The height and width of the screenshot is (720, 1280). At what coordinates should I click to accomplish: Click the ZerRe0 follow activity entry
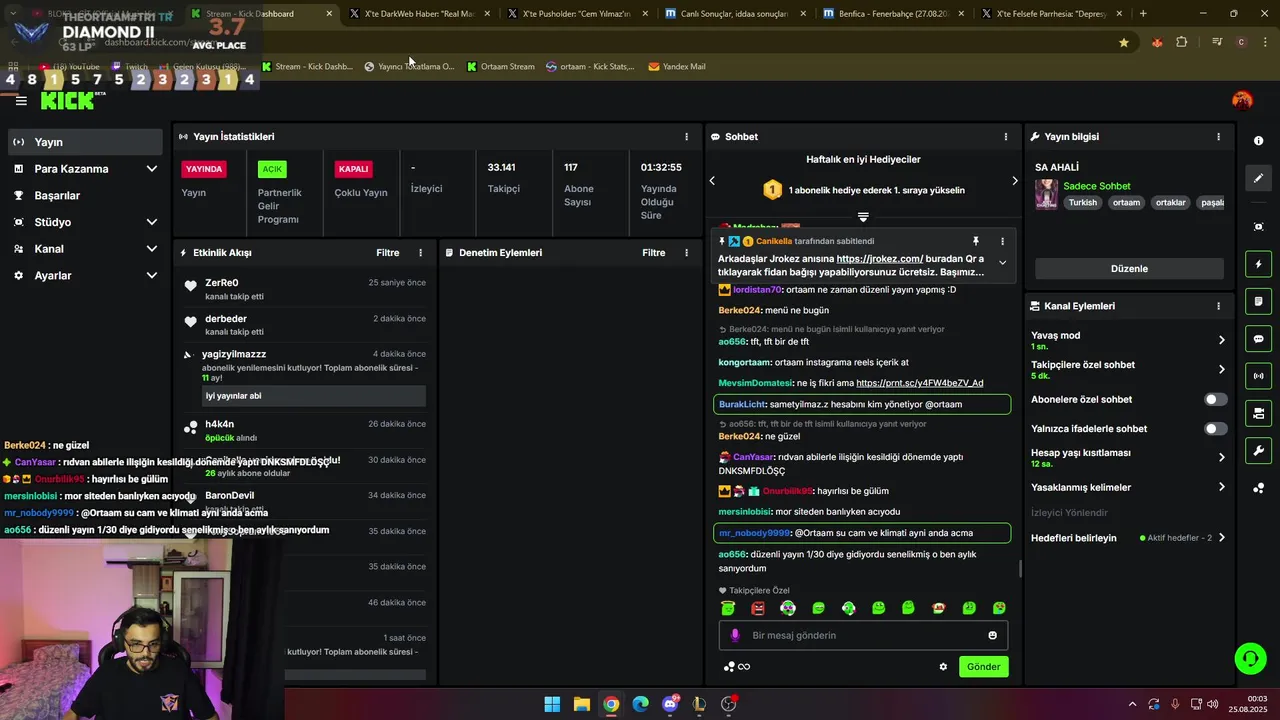[x=304, y=289]
